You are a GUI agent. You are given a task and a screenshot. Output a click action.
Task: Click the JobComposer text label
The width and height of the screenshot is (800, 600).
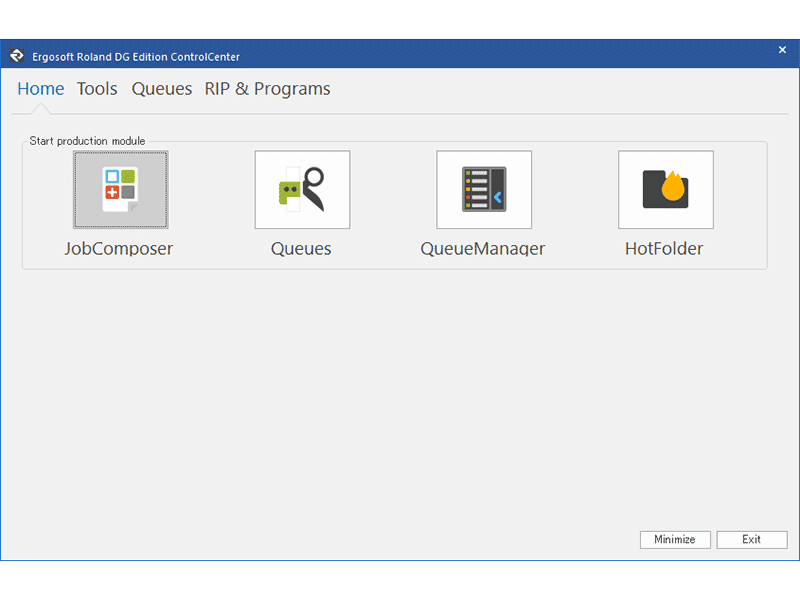point(119,248)
